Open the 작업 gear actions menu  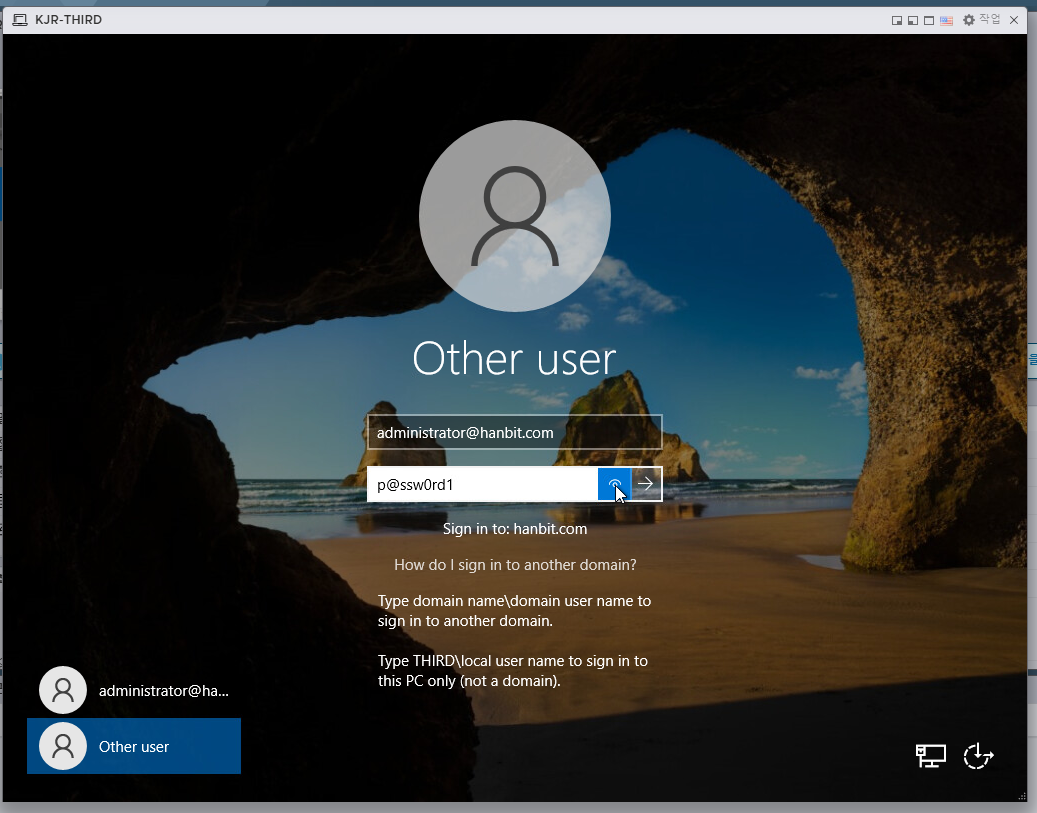click(981, 20)
